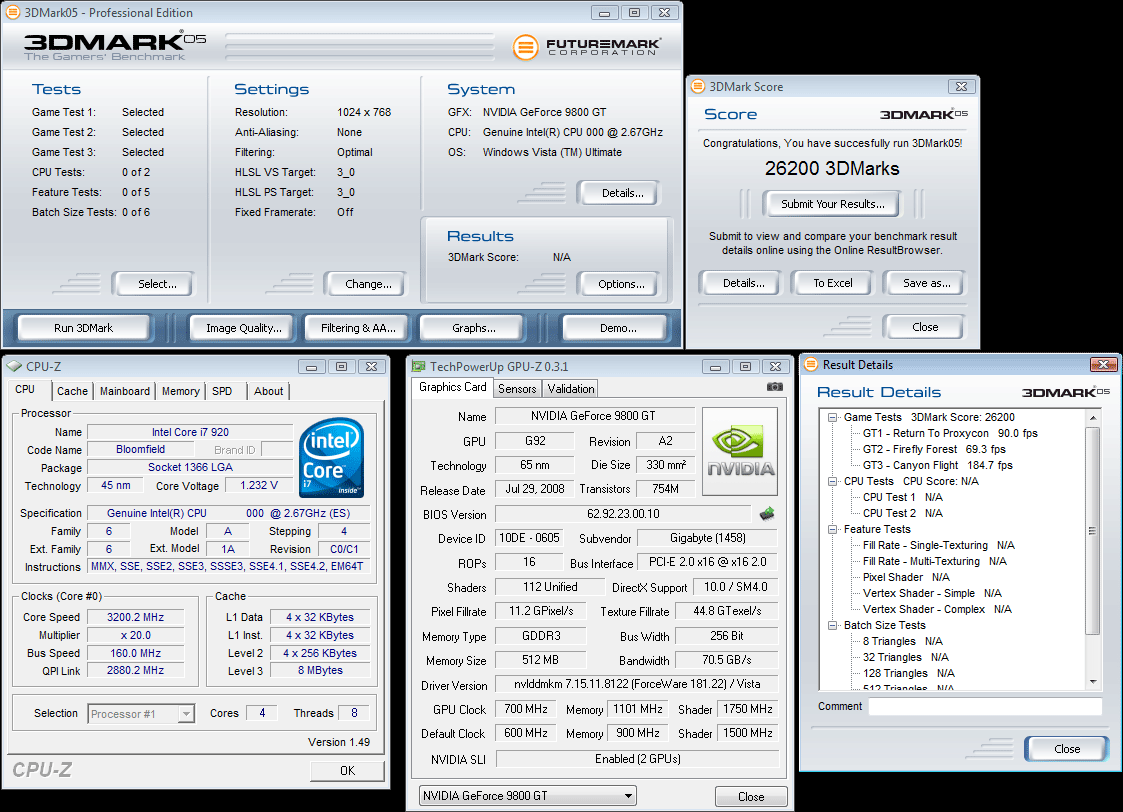Open the SPD tab in CPU-Z

point(222,391)
